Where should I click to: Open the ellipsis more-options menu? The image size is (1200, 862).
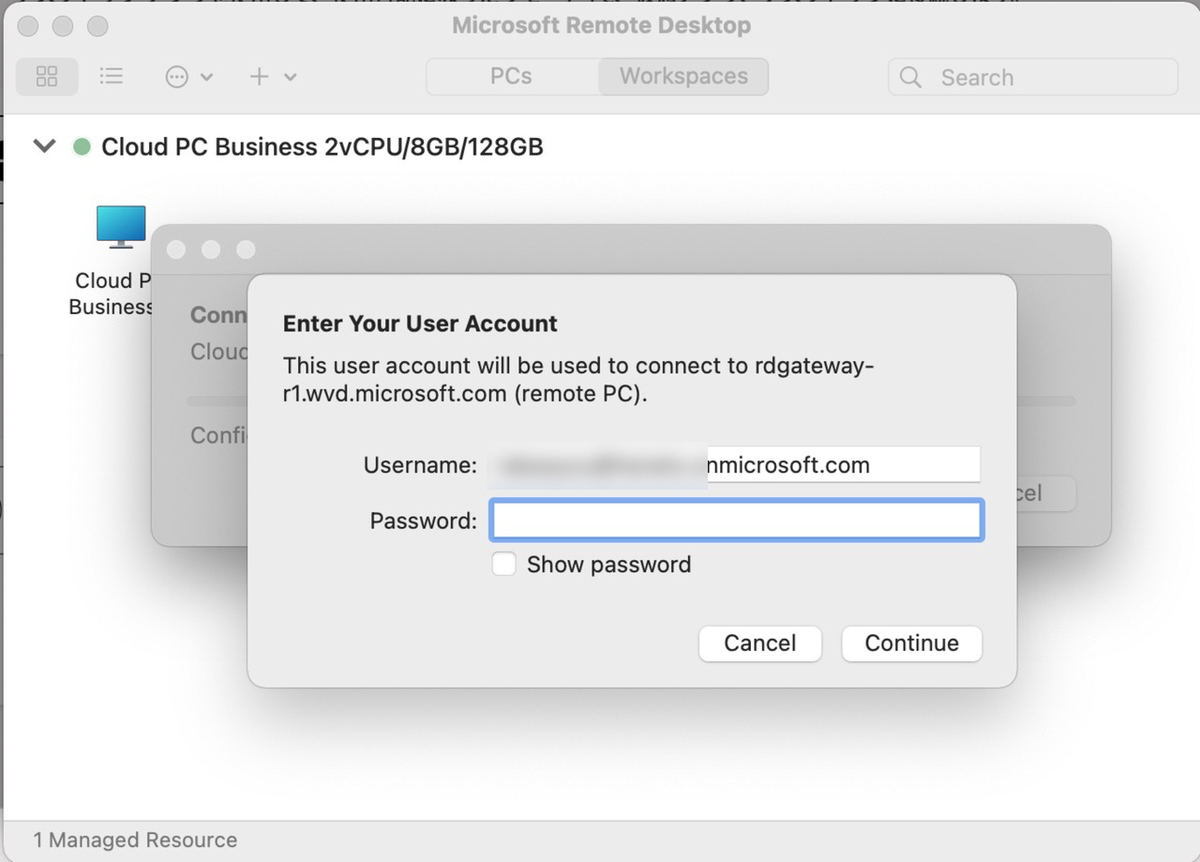click(x=188, y=77)
